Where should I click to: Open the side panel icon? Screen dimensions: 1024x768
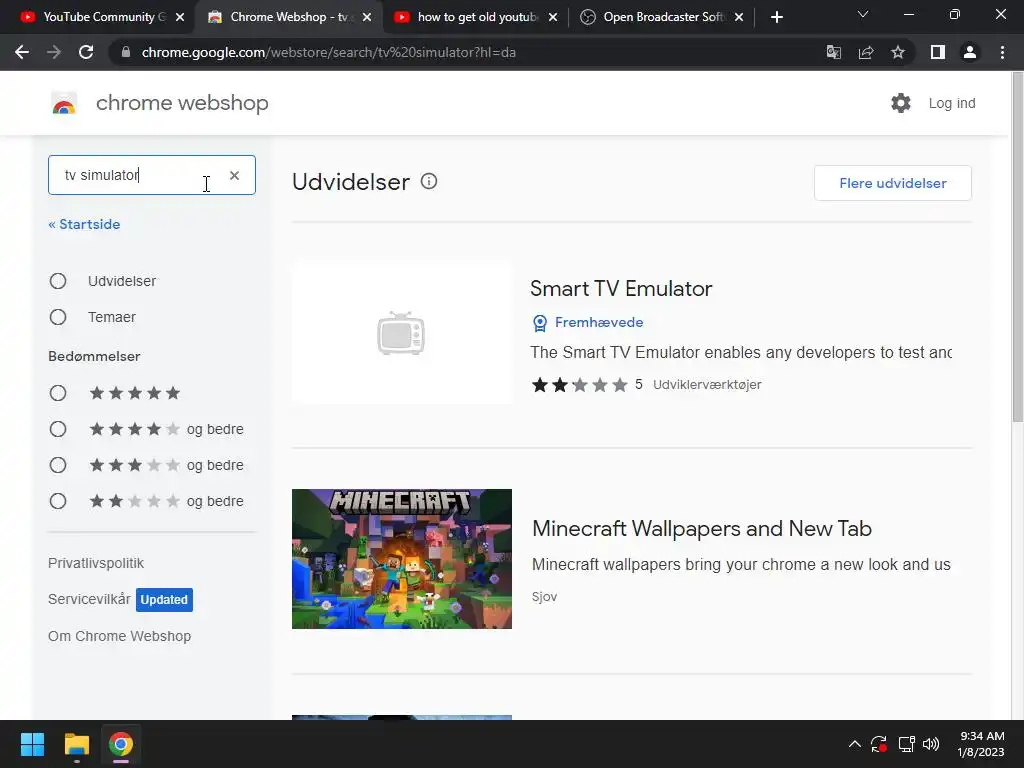coord(938,52)
